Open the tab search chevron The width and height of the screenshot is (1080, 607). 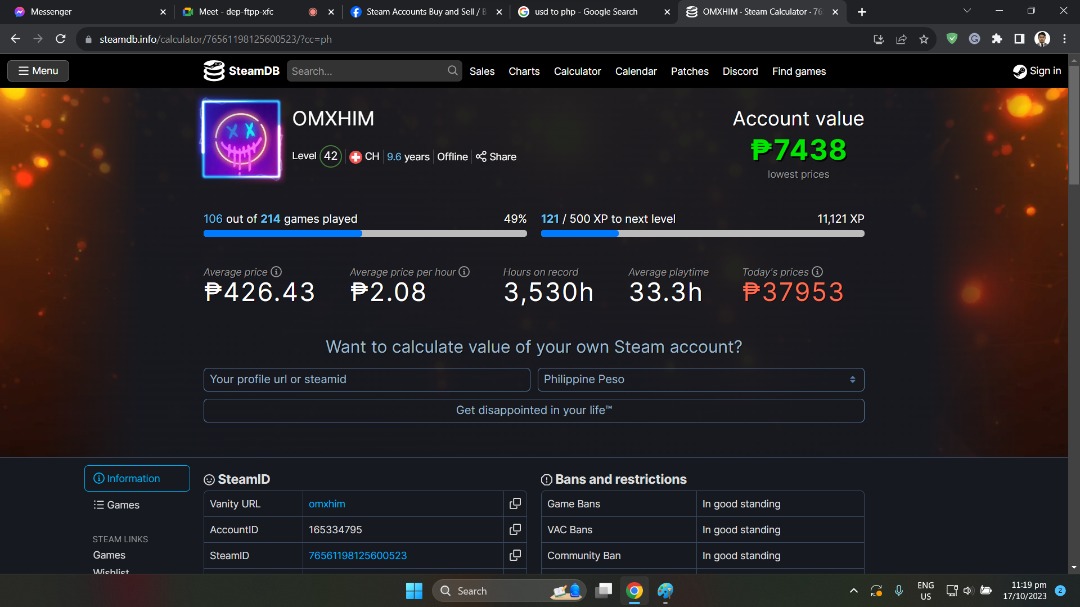click(967, 11)
